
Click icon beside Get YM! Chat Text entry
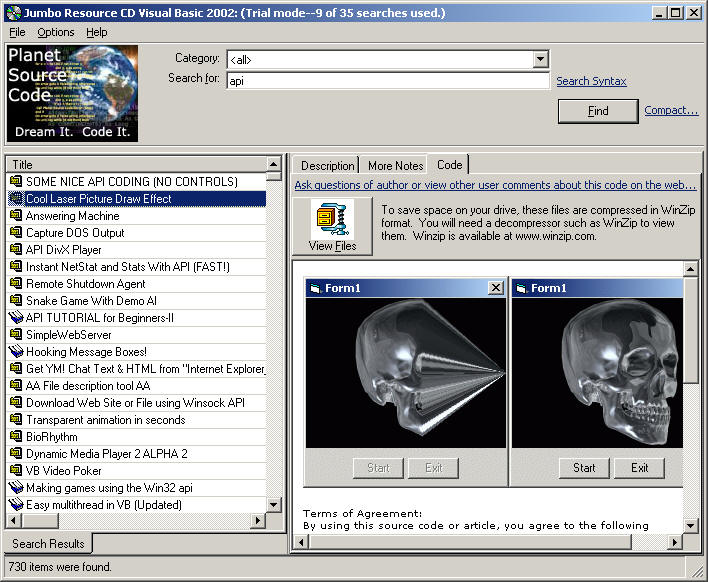15,368
